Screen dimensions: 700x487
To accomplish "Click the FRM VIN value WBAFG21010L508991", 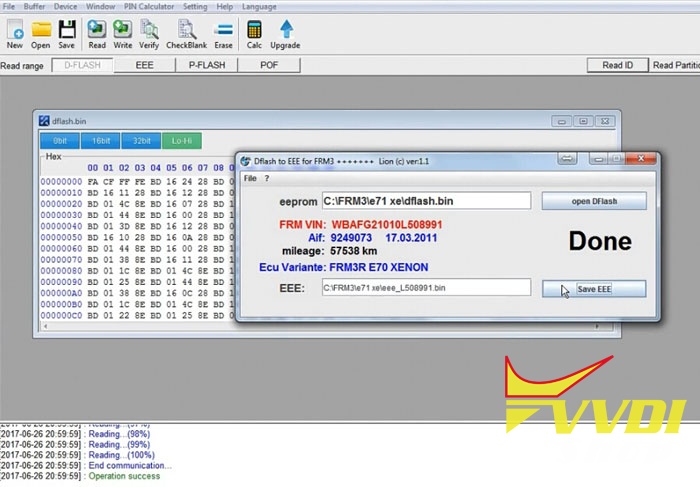I will point(387,225).
